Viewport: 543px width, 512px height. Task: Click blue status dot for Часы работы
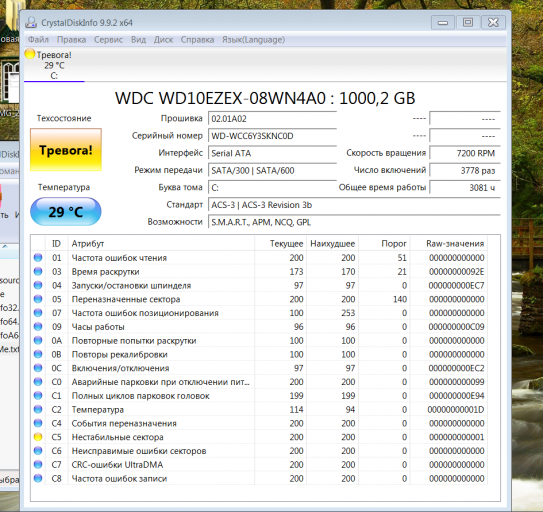(38, 327)
